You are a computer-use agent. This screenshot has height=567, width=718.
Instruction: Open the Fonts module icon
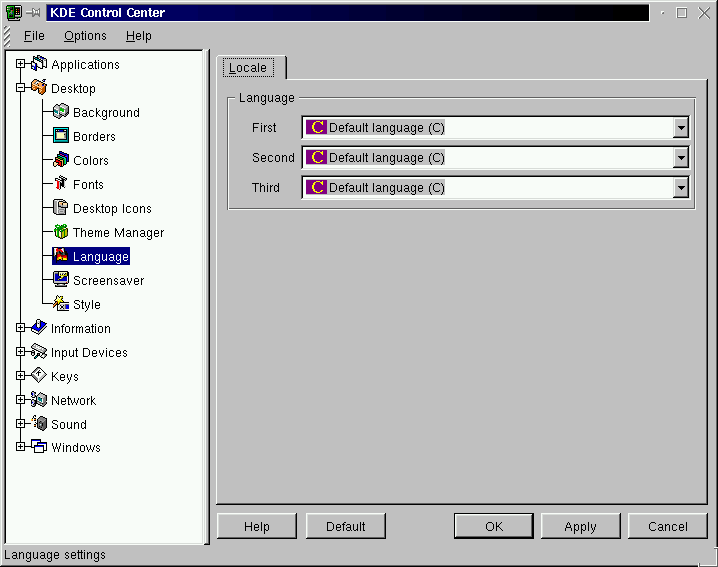[60, 184]
